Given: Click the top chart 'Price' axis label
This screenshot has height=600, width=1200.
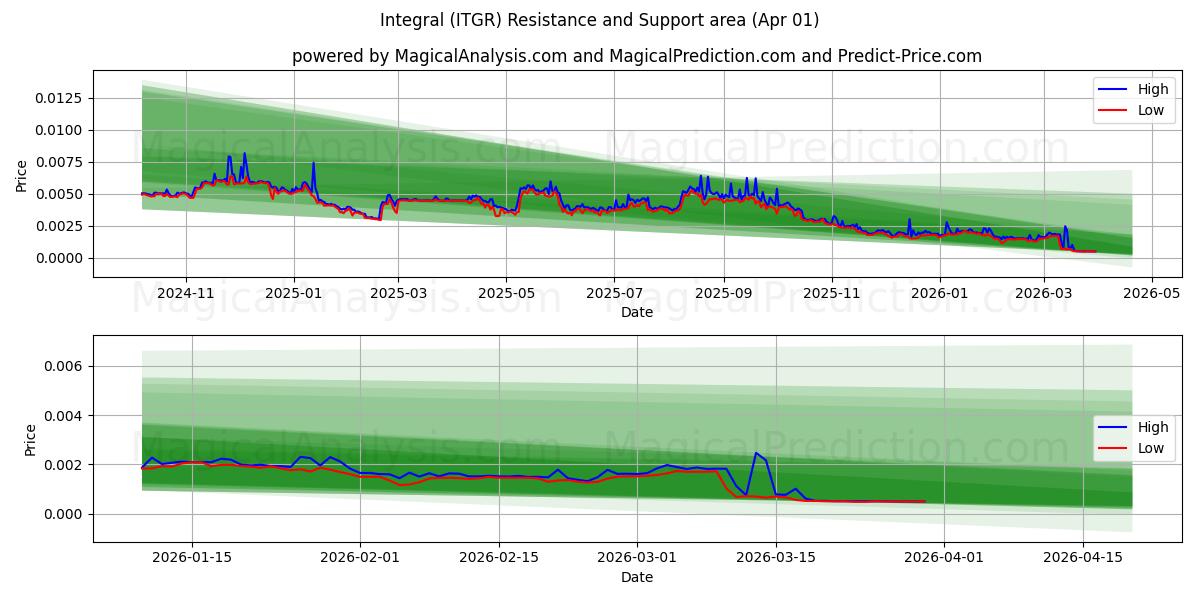Looking at the screenshot, I should pyautogui.click(x=22, y=174).
